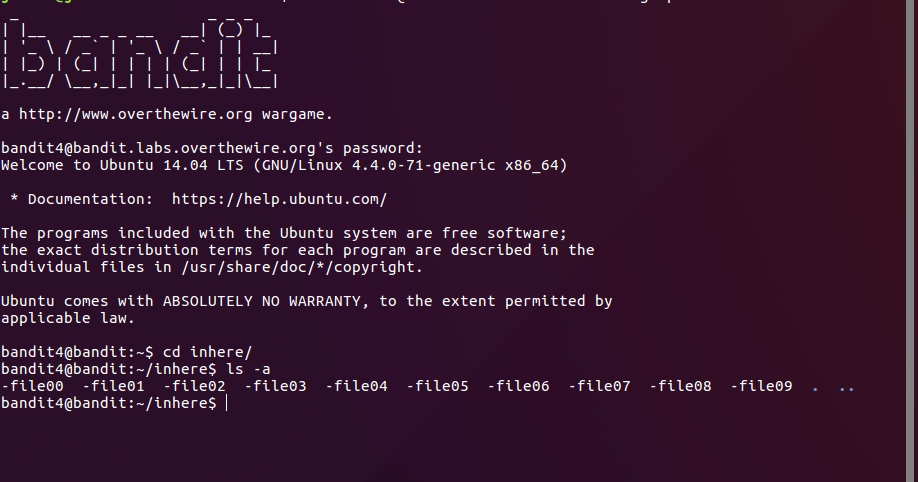
Task: Place cursor at the last empty prompt
Action: point(228,403)
